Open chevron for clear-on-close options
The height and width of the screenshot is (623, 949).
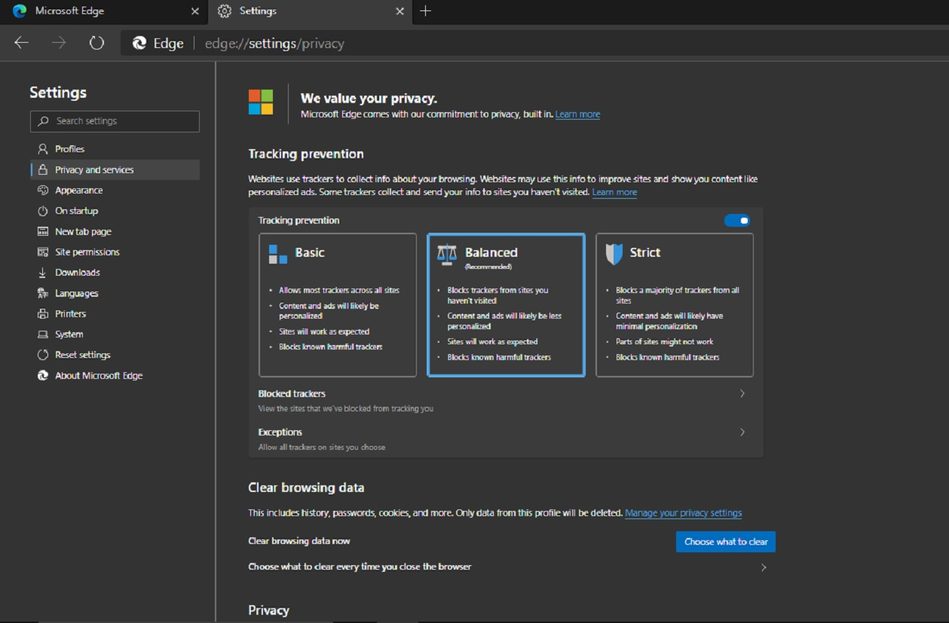point(764,567)
